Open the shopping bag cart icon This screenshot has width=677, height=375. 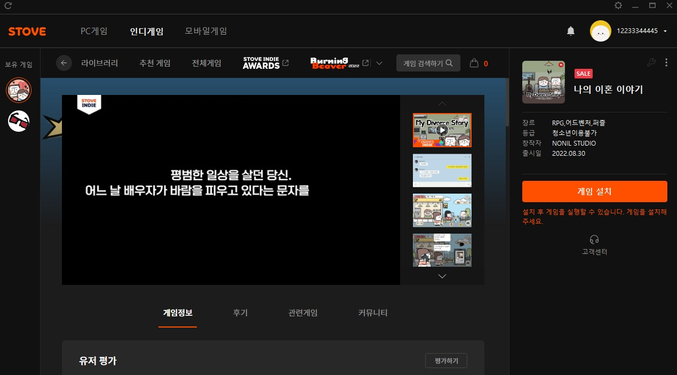click(474, 63)
